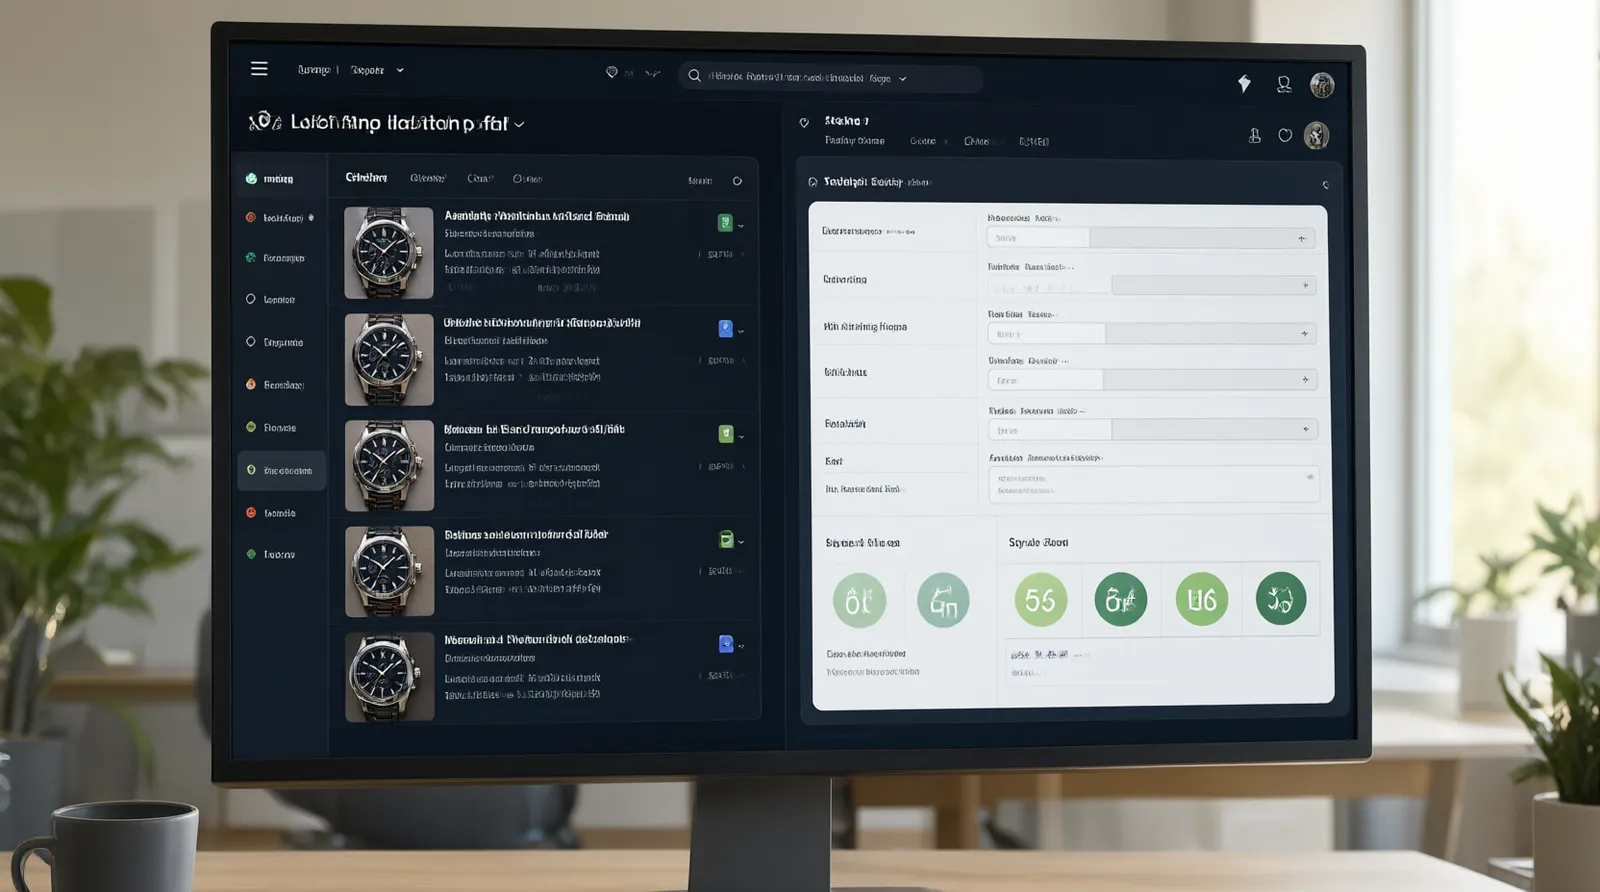Click the green badge on the fourth watch listing
The image size is (1600, 892).
(x=726, y=540)
